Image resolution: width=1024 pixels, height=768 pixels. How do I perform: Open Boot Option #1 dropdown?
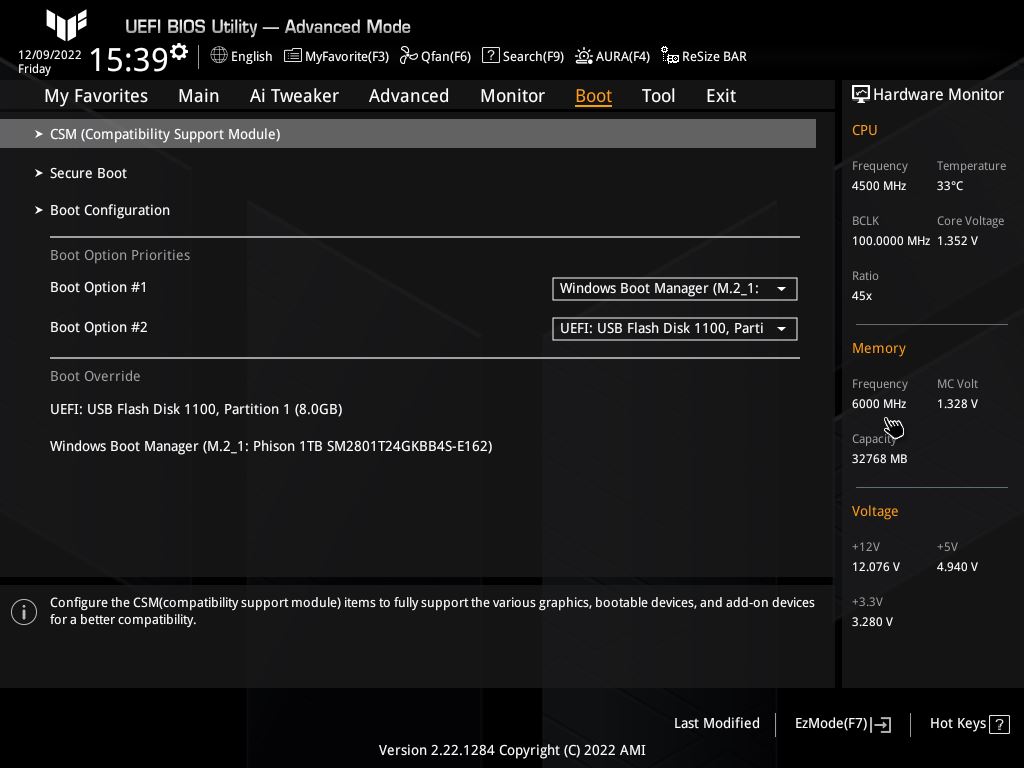coord(675,289)
